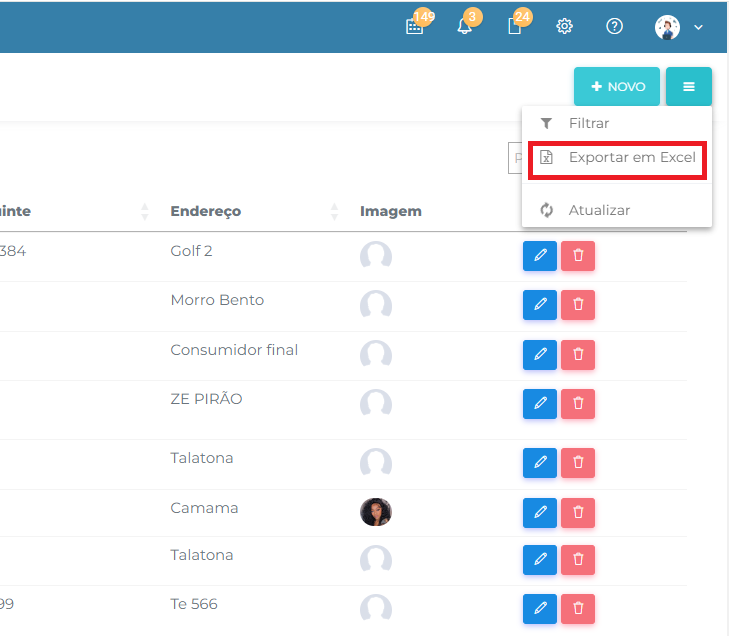Viewport: 729px width, 636px height.
Task: Click the trash button for Te 566 row
Action: tap(578, 608)
